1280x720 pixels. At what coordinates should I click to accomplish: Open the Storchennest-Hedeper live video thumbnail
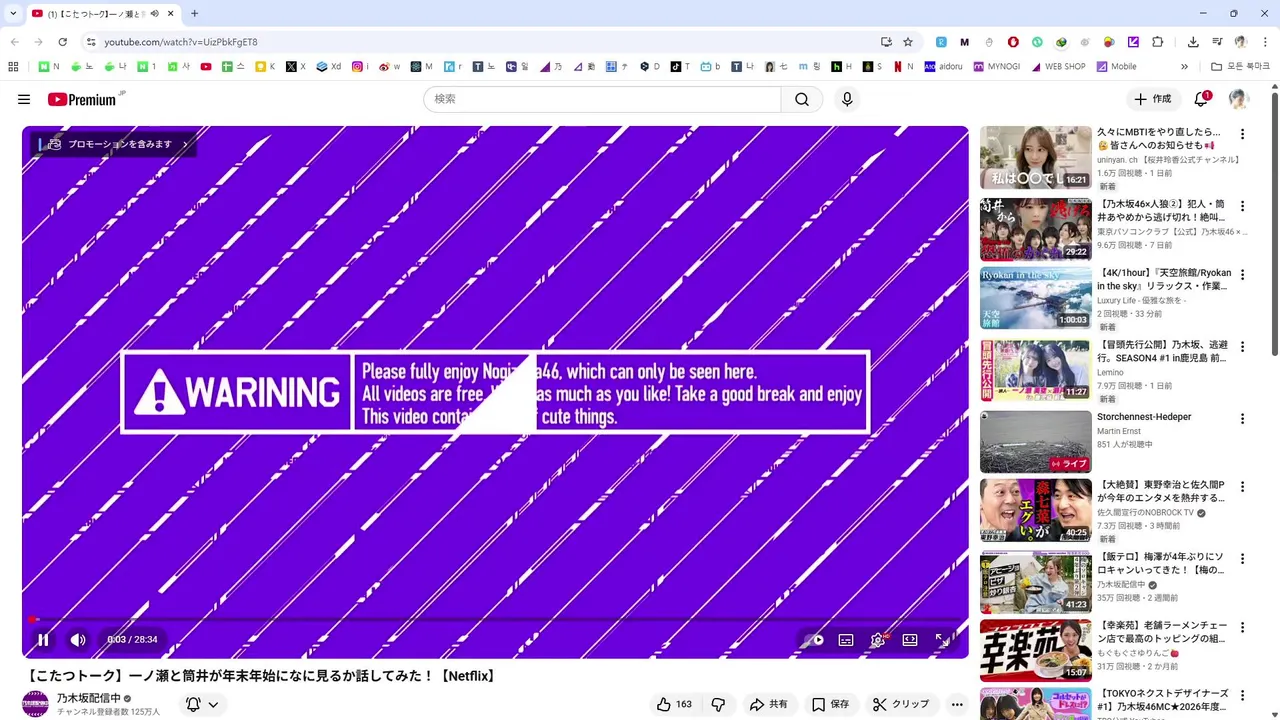coord(1036,441)
